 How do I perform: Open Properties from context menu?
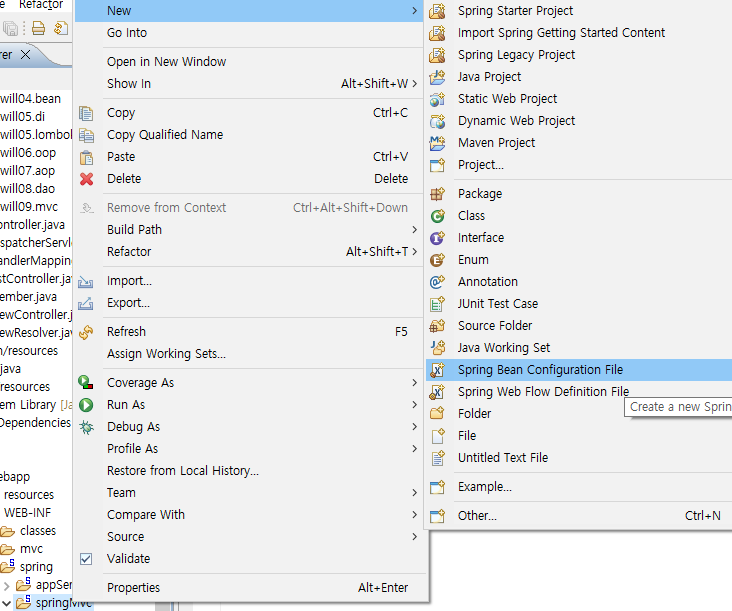pos(134,588)
